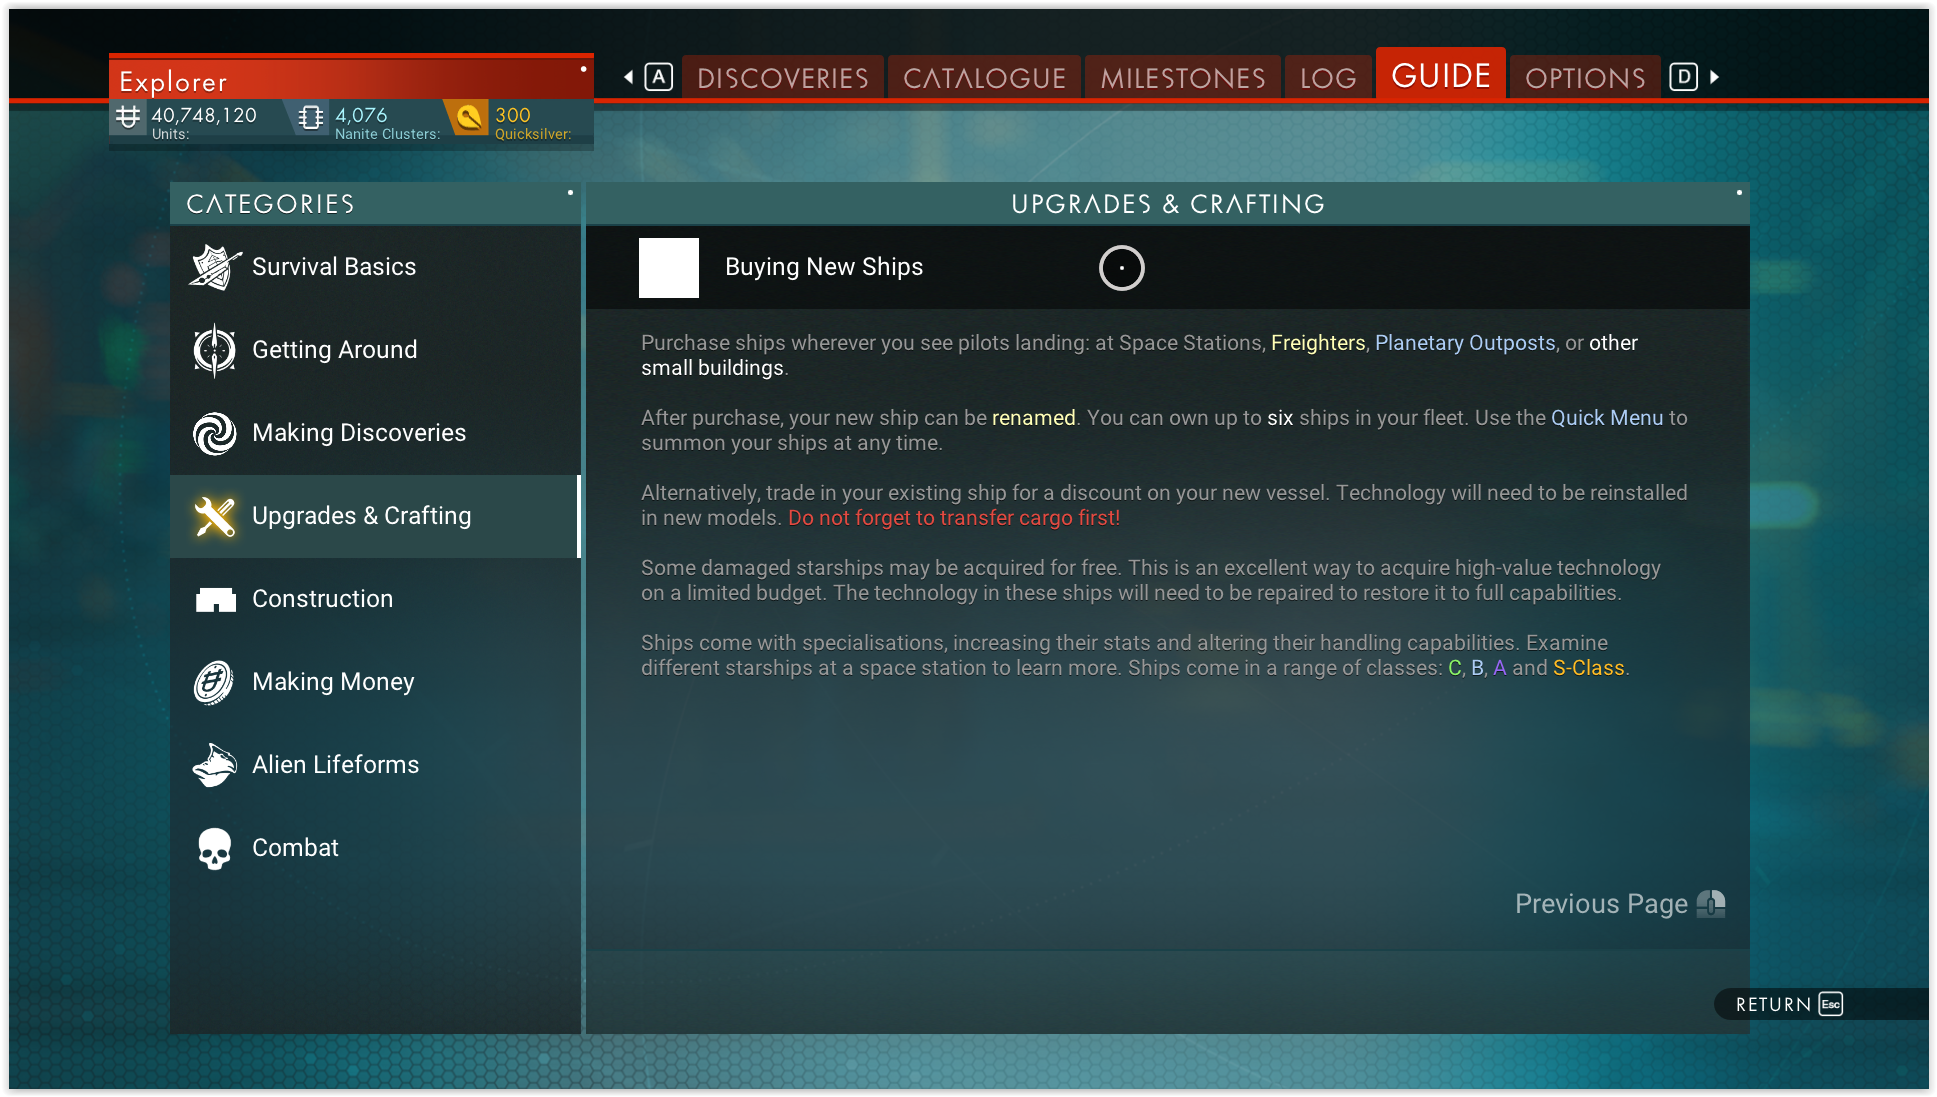
Task: Click the Survival Basics shield icon
Action: pyautogui.click(x=214, y=267)
